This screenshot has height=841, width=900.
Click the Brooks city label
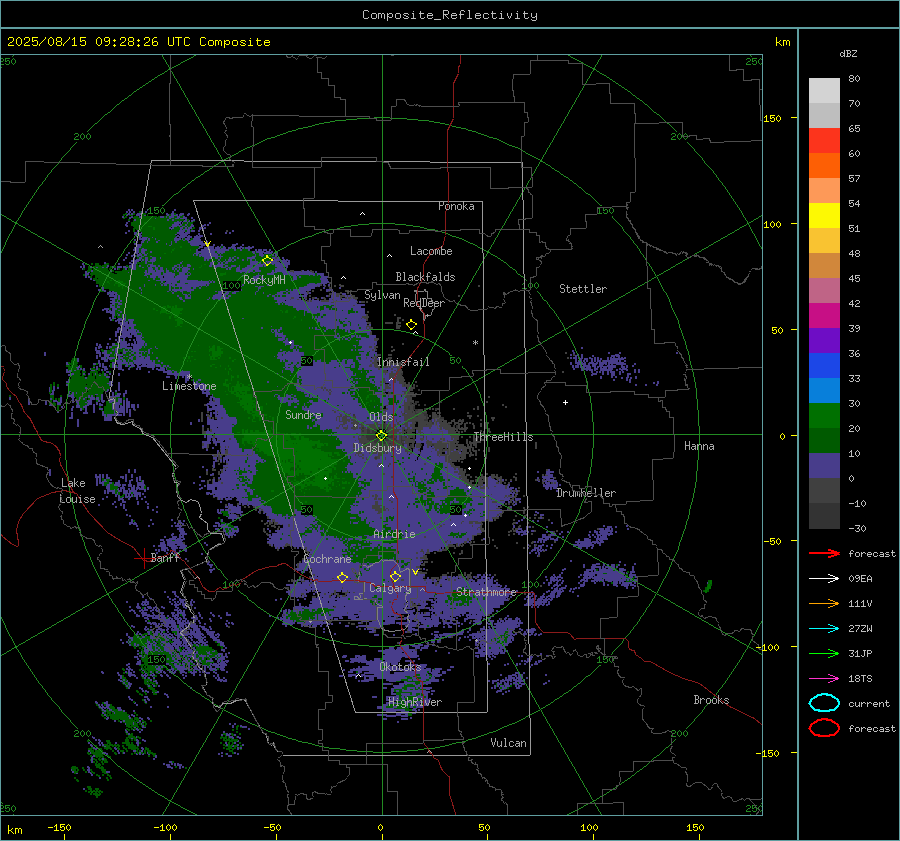click(711, 700)
